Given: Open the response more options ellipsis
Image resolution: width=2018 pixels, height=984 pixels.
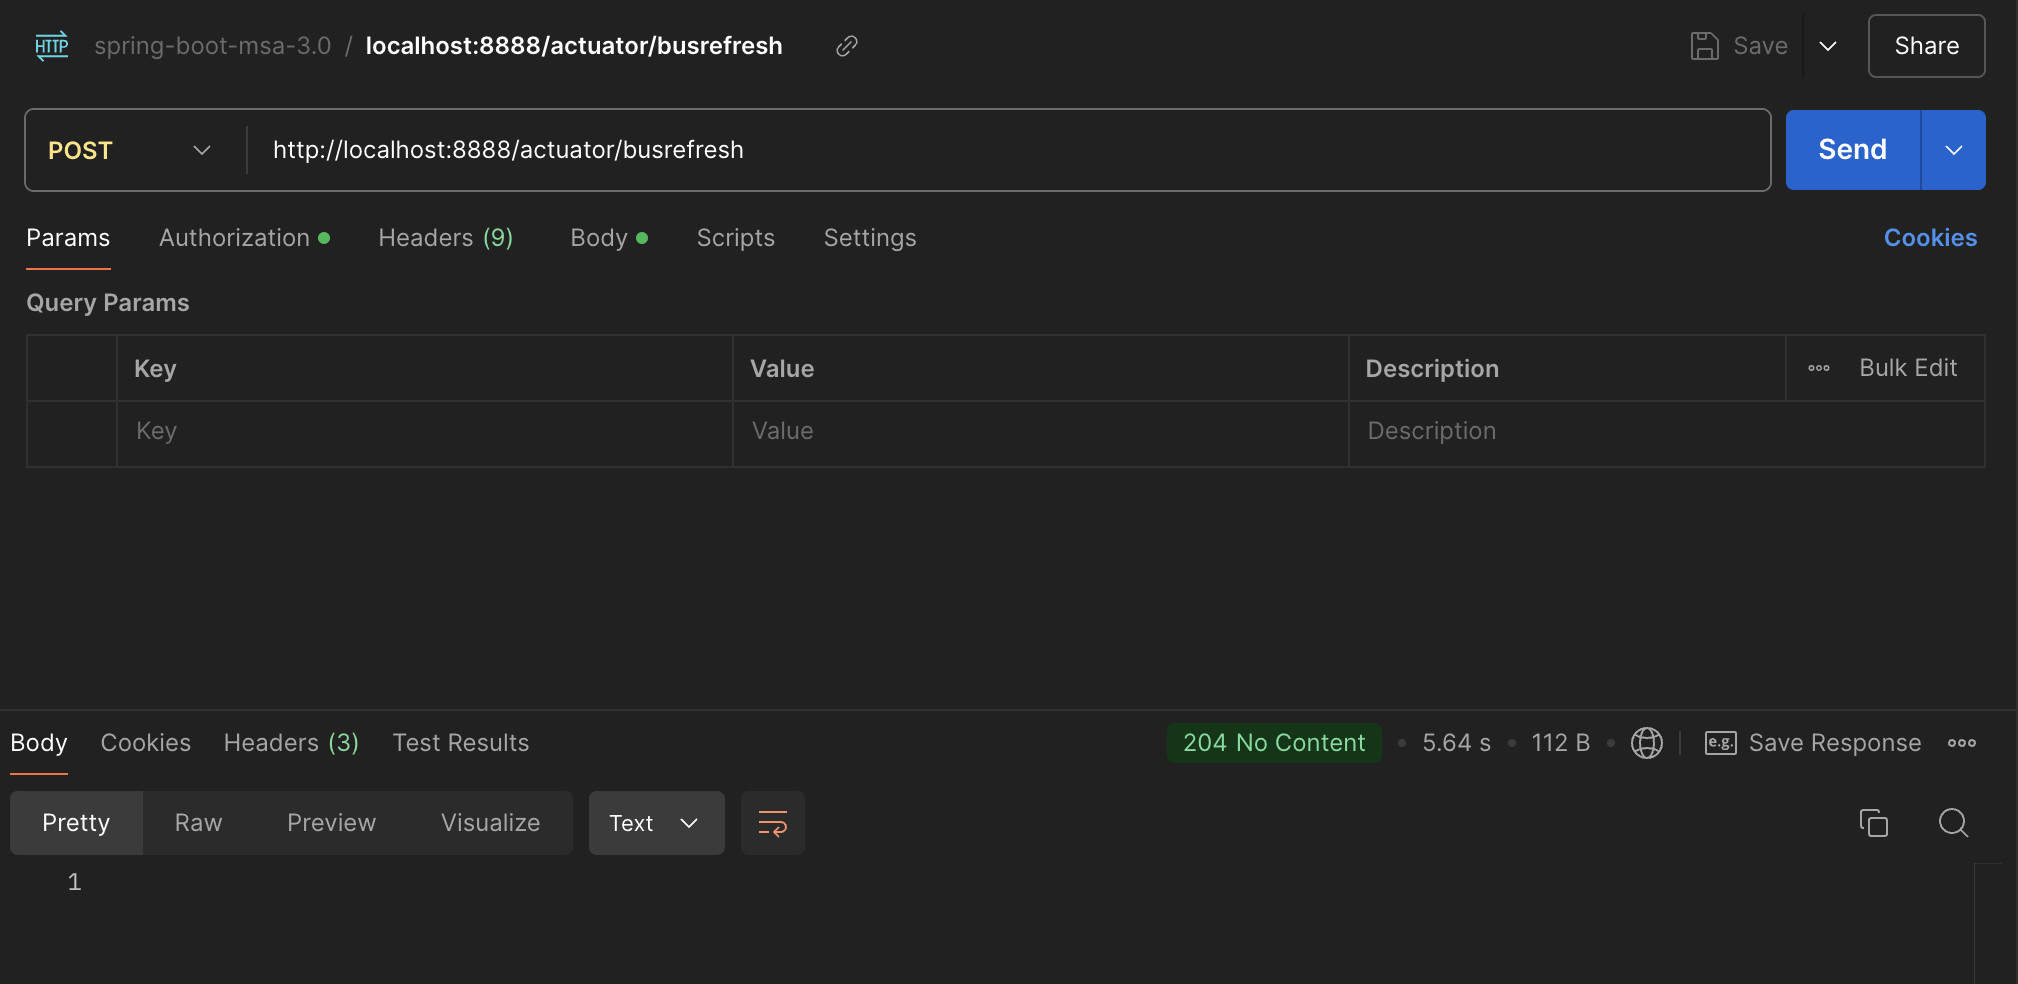Looking at the screenshot, I should click(x=1962, y=743).
